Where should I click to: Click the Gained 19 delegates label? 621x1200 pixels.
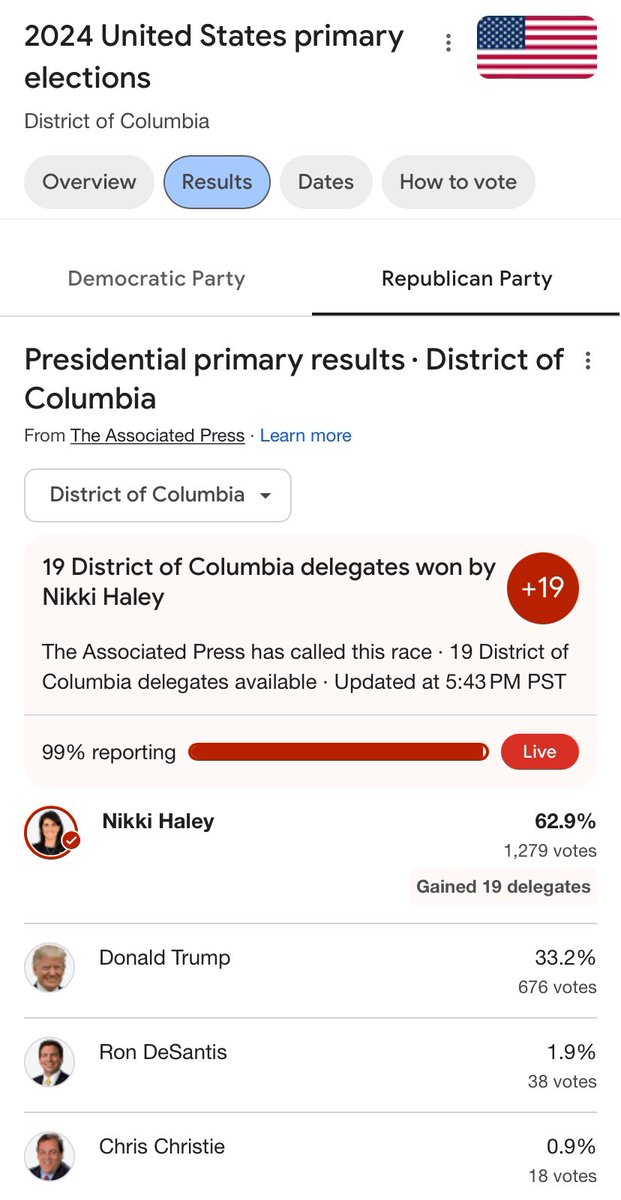(503, 887)
